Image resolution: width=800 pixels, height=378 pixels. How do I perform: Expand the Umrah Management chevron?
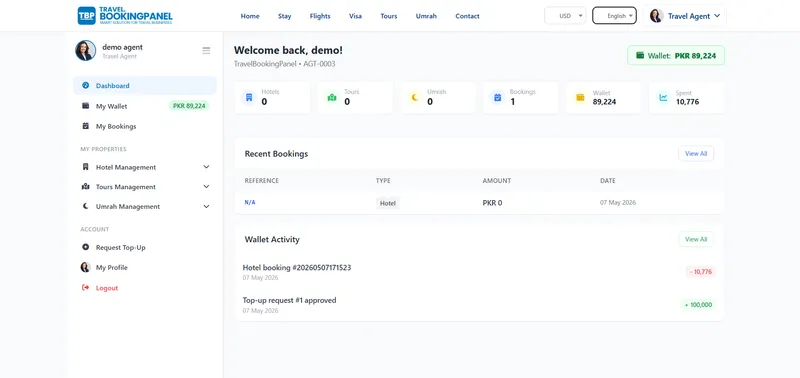click(x=206, y=207)
